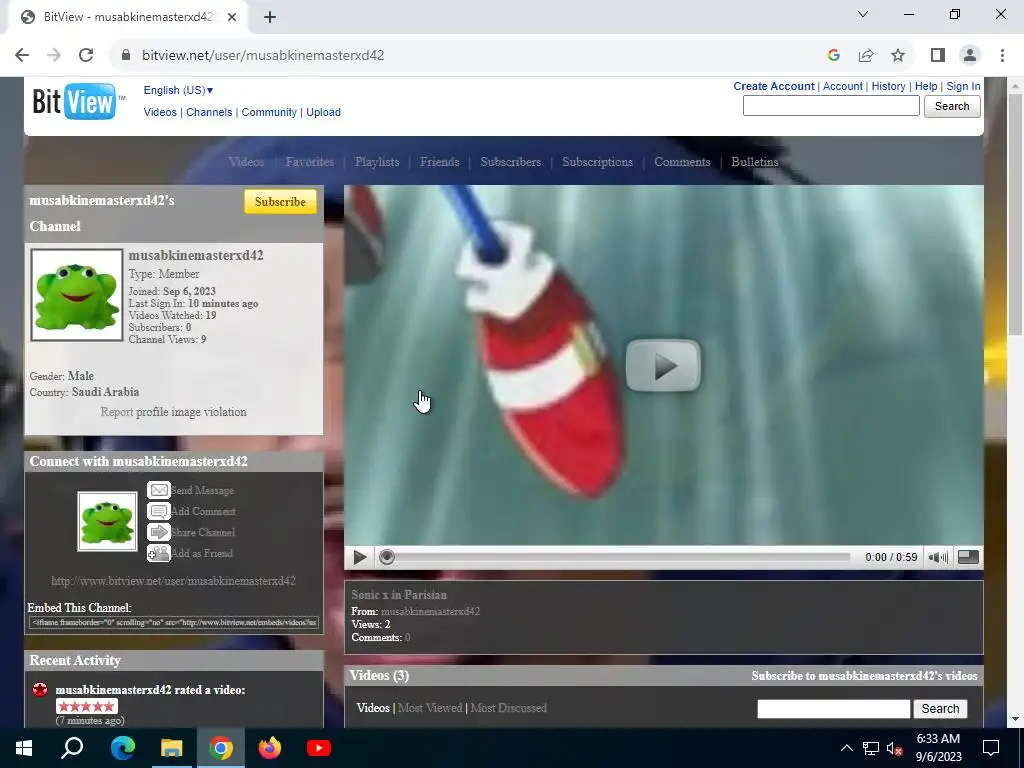Click the yellow Subscribe button

280,202
